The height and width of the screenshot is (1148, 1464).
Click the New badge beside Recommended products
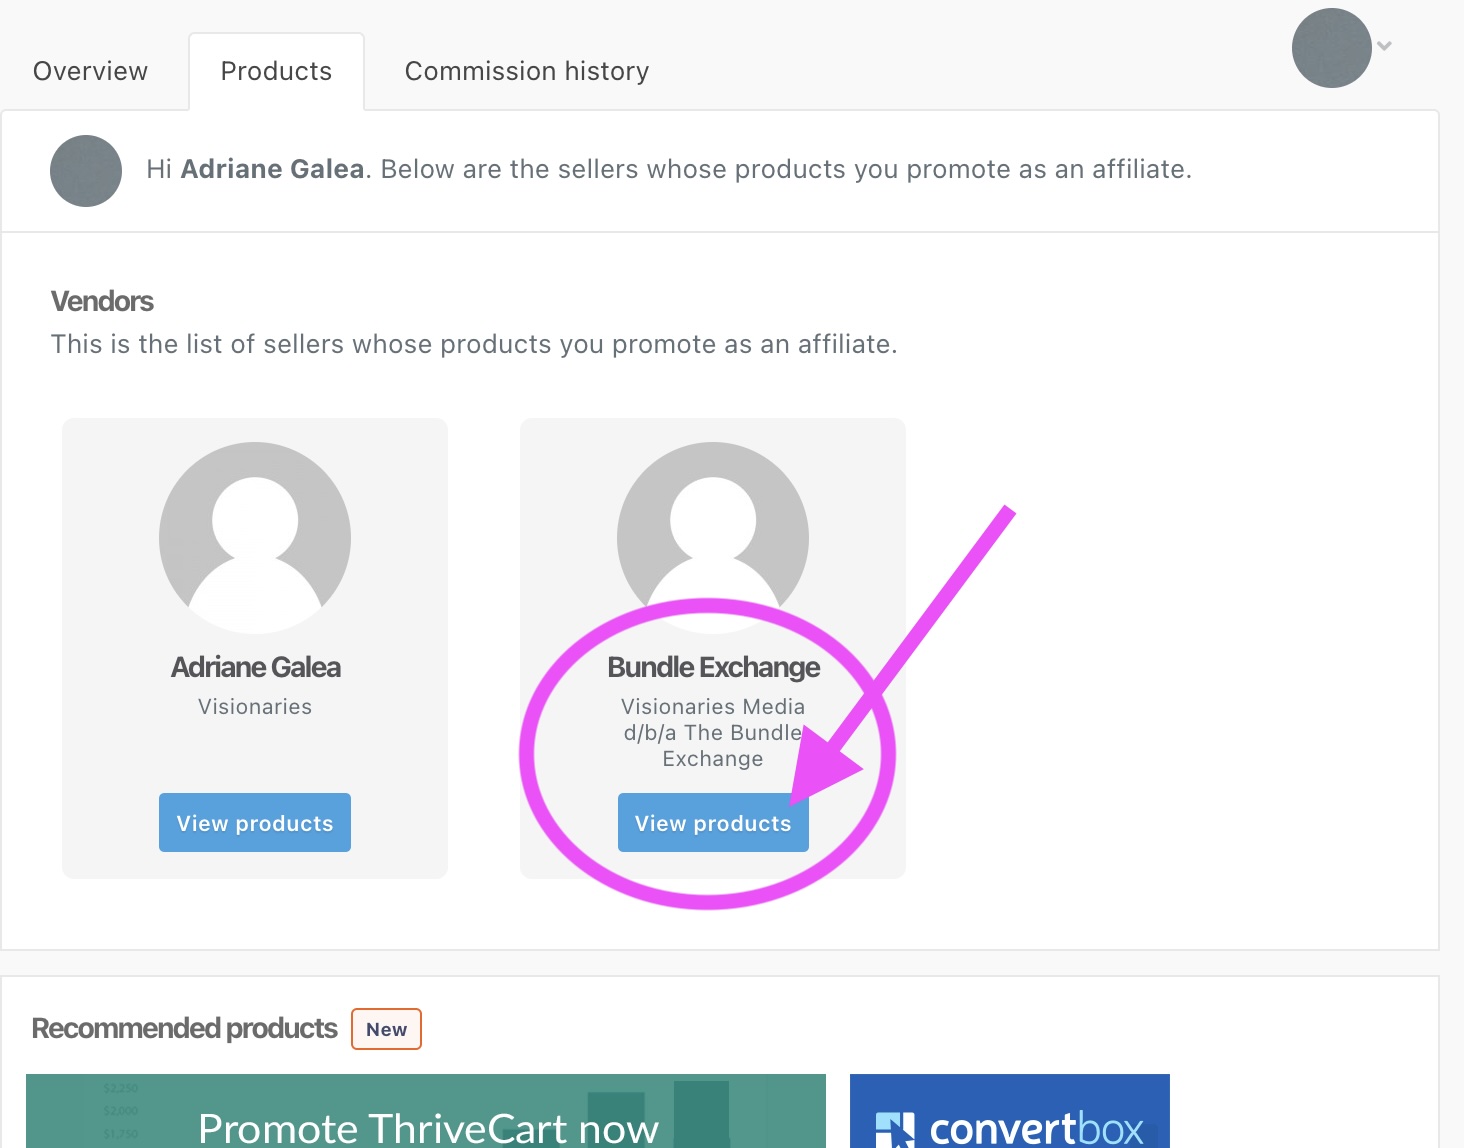386,1029
